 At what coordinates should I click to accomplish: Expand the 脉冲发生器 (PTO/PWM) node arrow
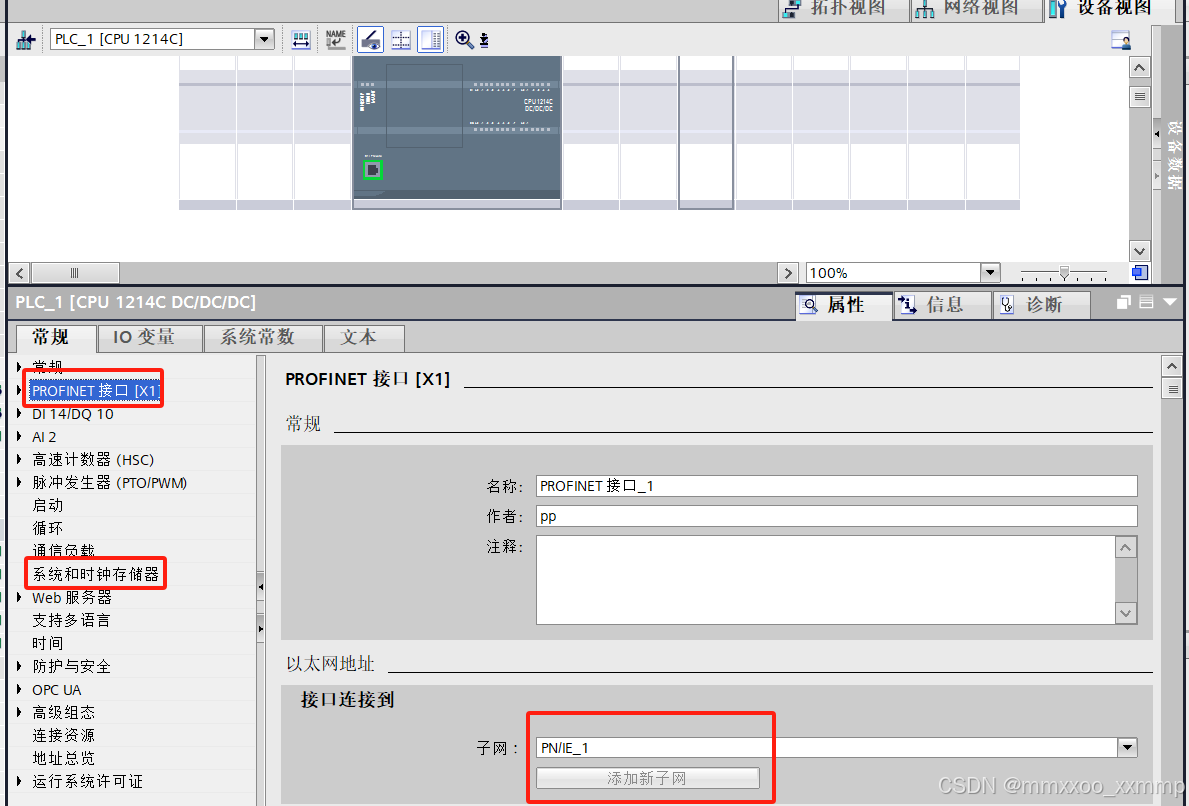[x=19, y=482]
